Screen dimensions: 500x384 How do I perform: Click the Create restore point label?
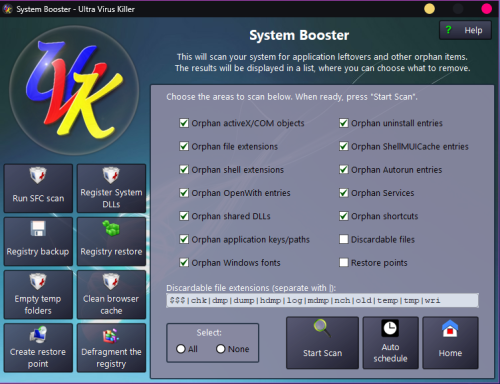[x=38, y=358]
